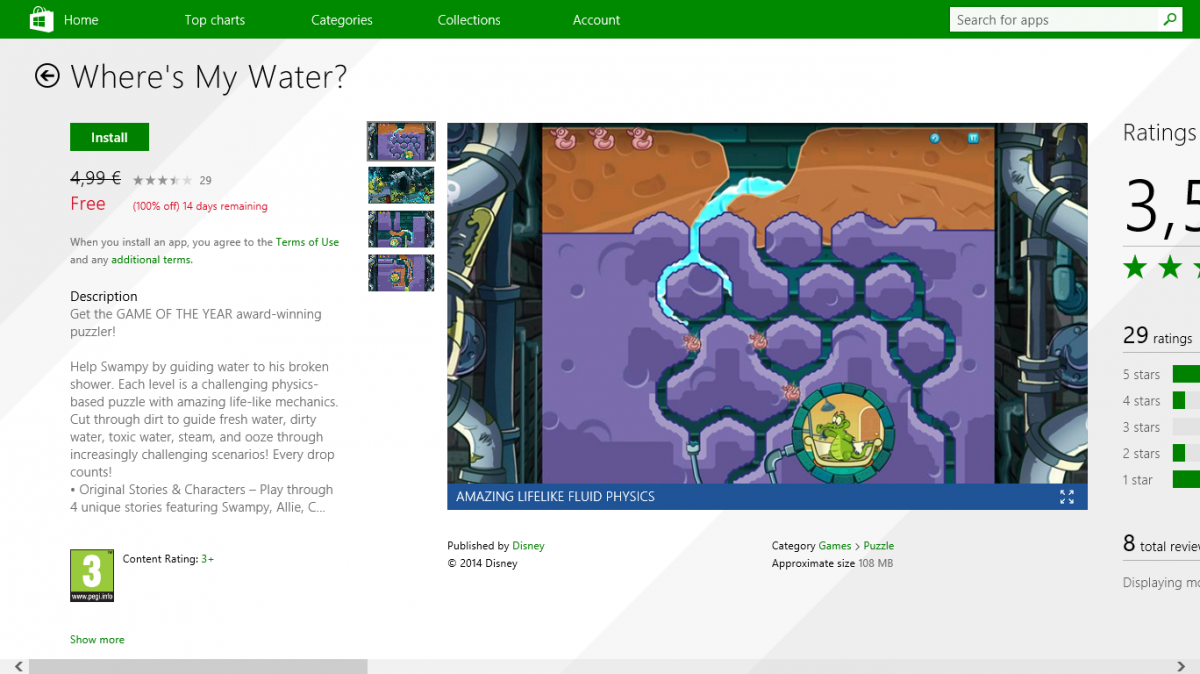Open publisher Disney's page
This screenshot has width=1200, height=674.
coord(528,546)
